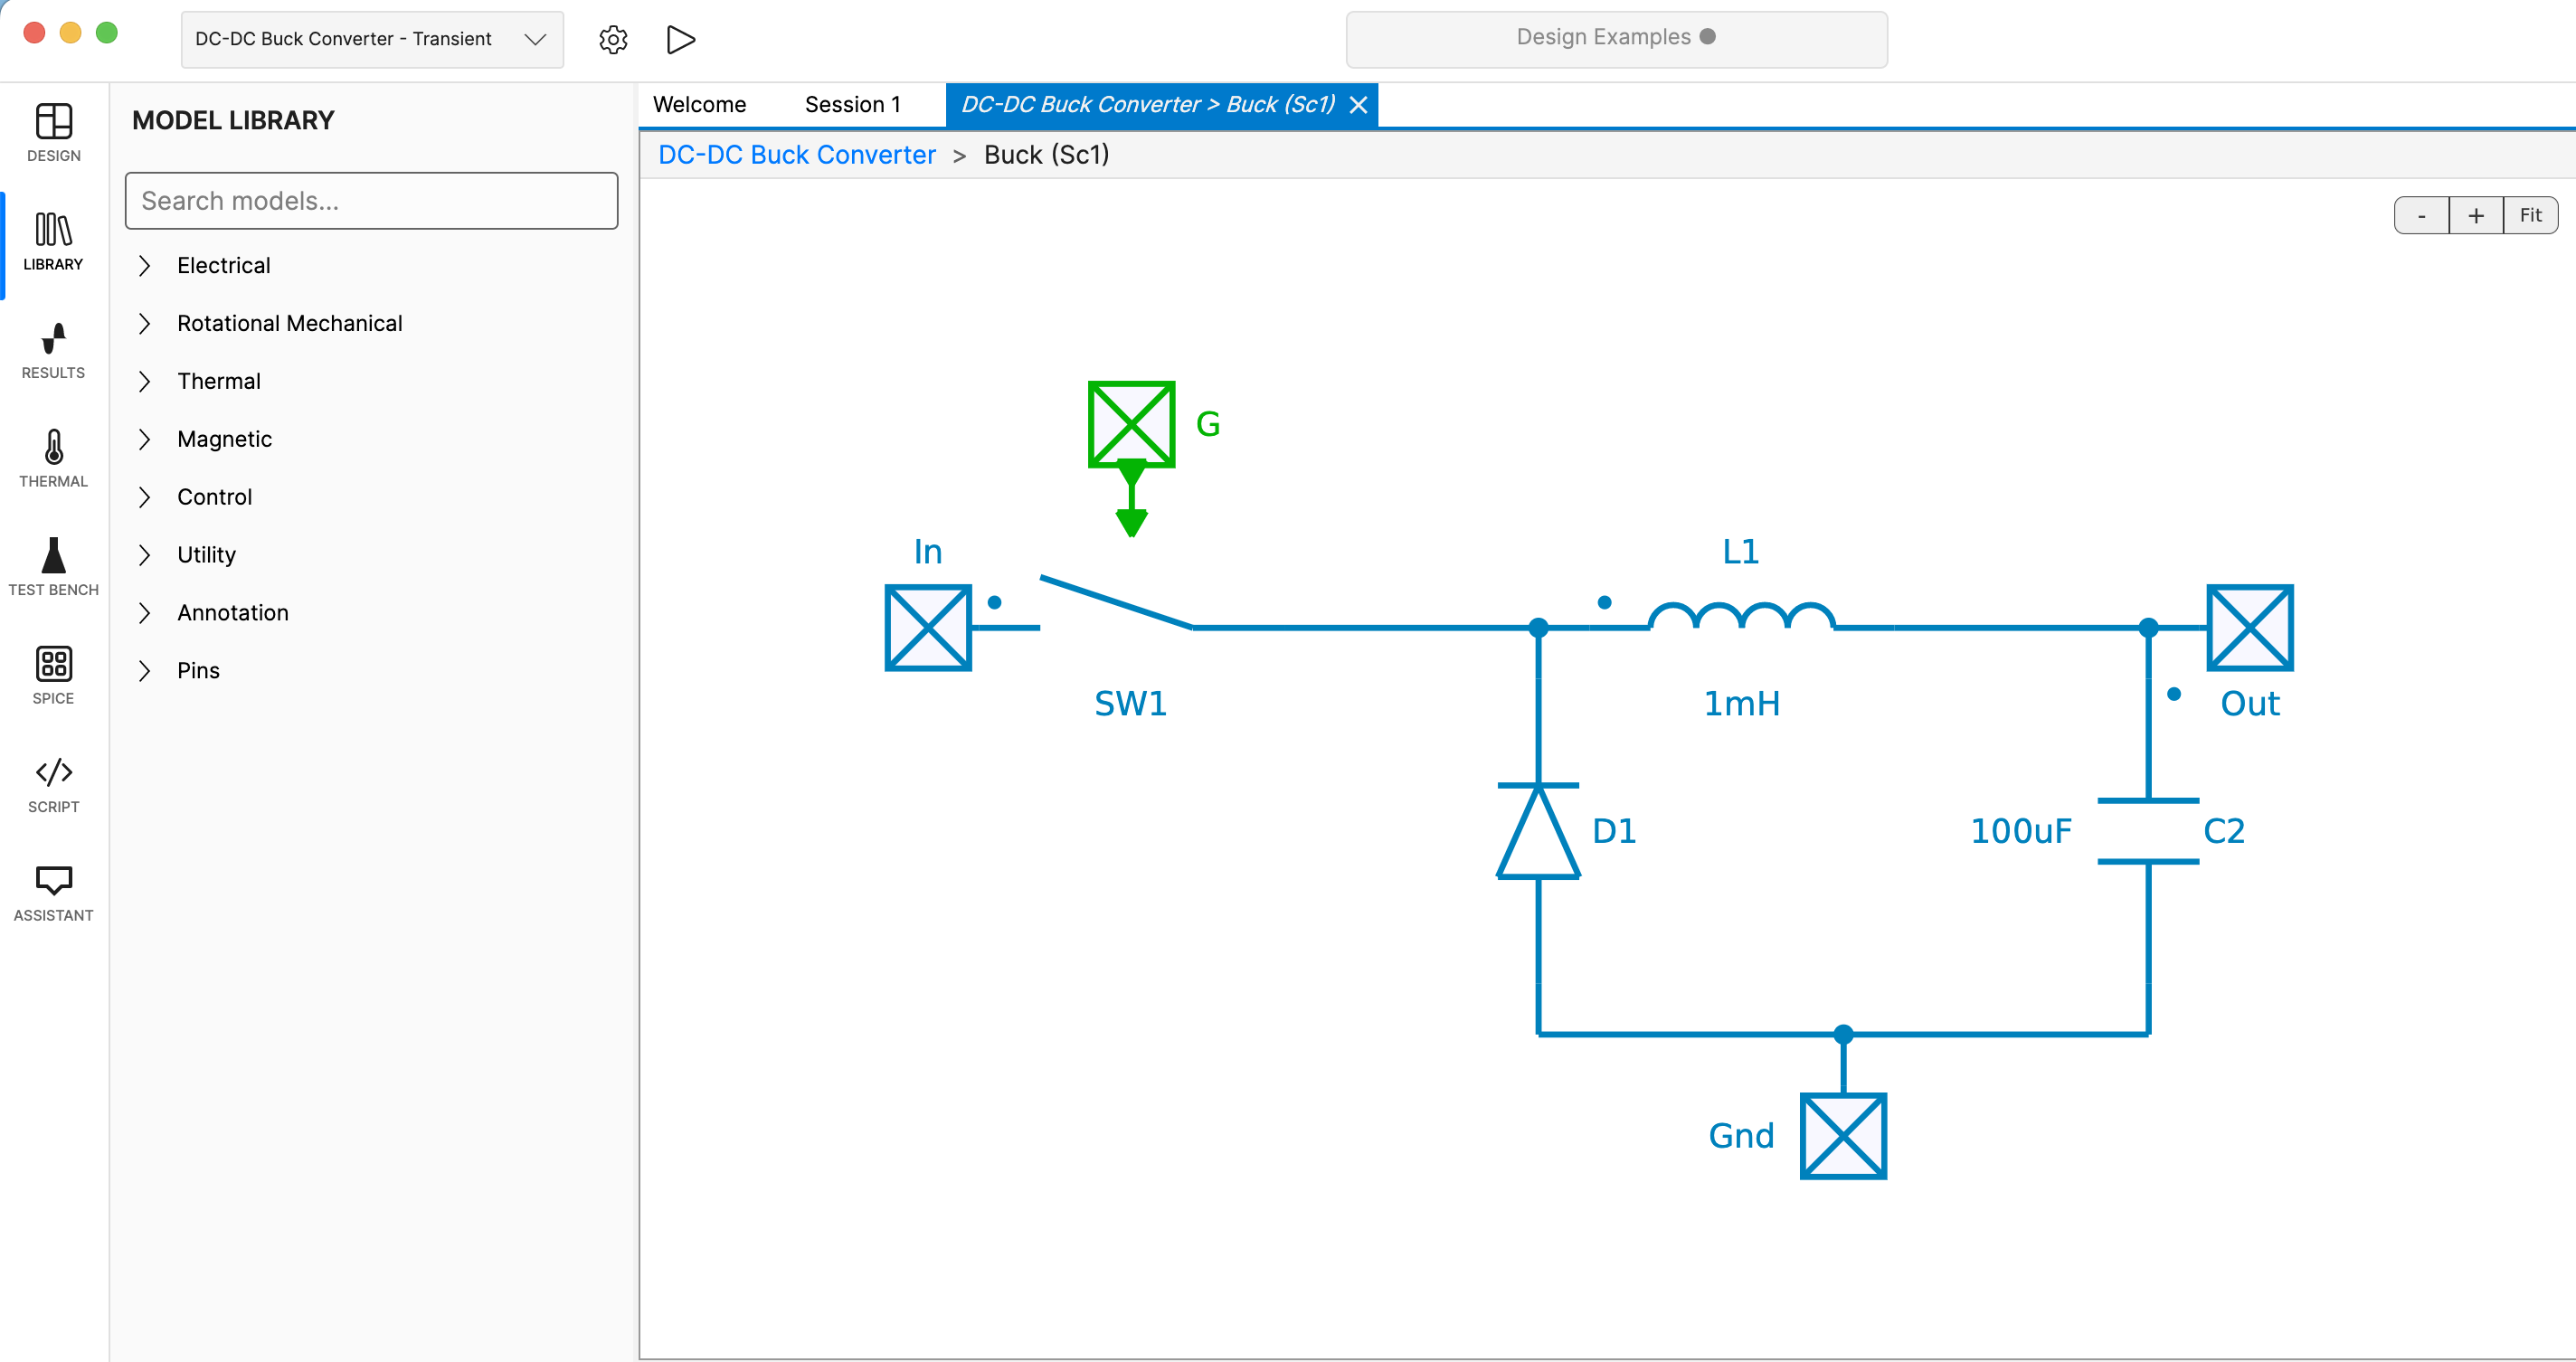Open the Script editor icon
This screenshot has height=1362, width=2576.
click(x=53, y=783)
